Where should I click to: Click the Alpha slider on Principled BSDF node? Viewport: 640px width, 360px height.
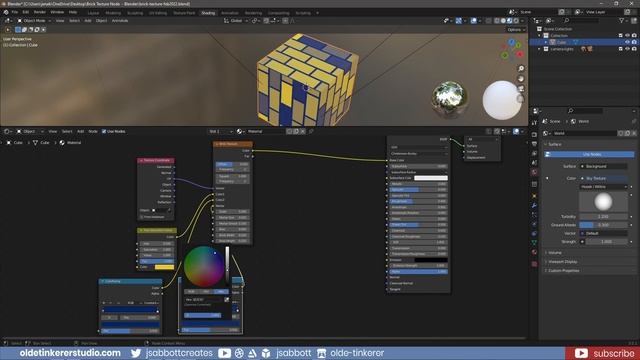click(x=418, y=271)
